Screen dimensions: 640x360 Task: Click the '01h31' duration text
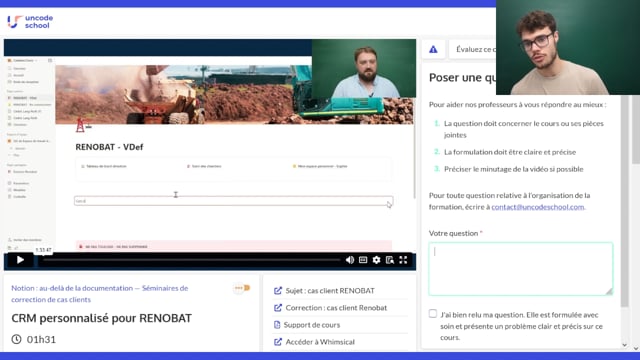point(41,340)
